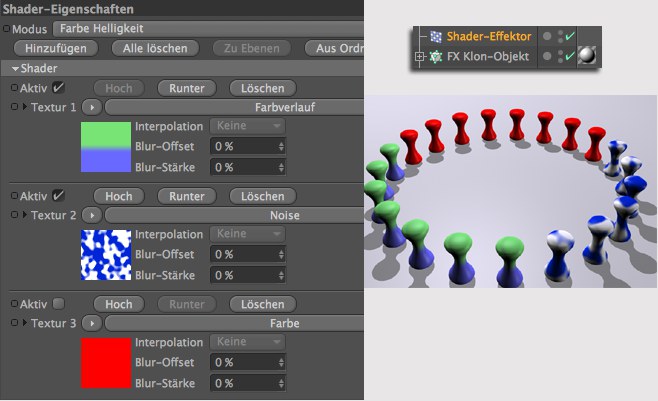The height and width of the screenshot is (401, 658).
Task: Click the Hinzufügen button
Action: click(56, 48)
